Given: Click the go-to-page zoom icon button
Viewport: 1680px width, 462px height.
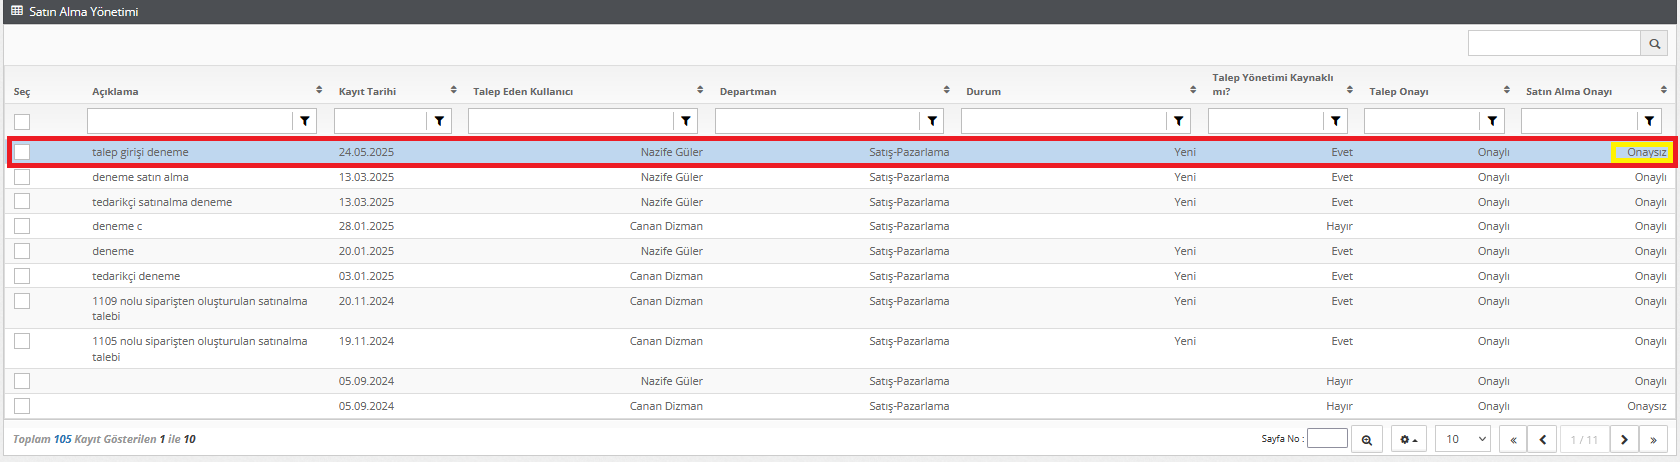Looking at the screenshot, I should coord(1366,439).
